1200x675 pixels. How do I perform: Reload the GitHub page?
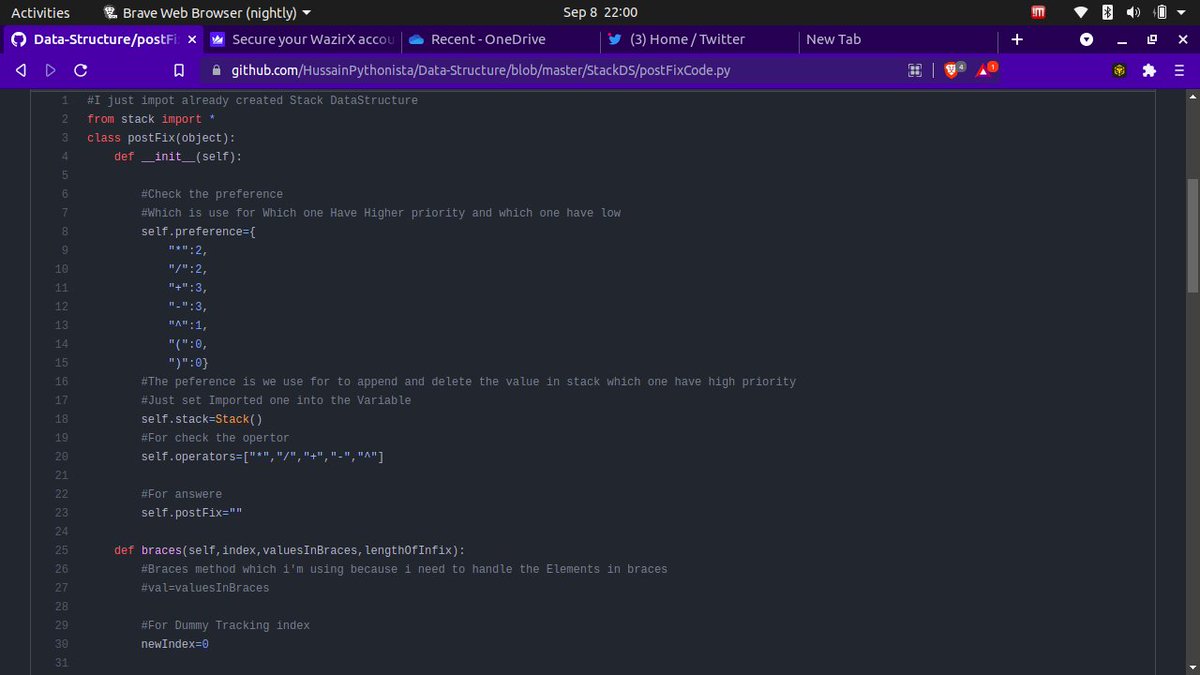(80, 70)
